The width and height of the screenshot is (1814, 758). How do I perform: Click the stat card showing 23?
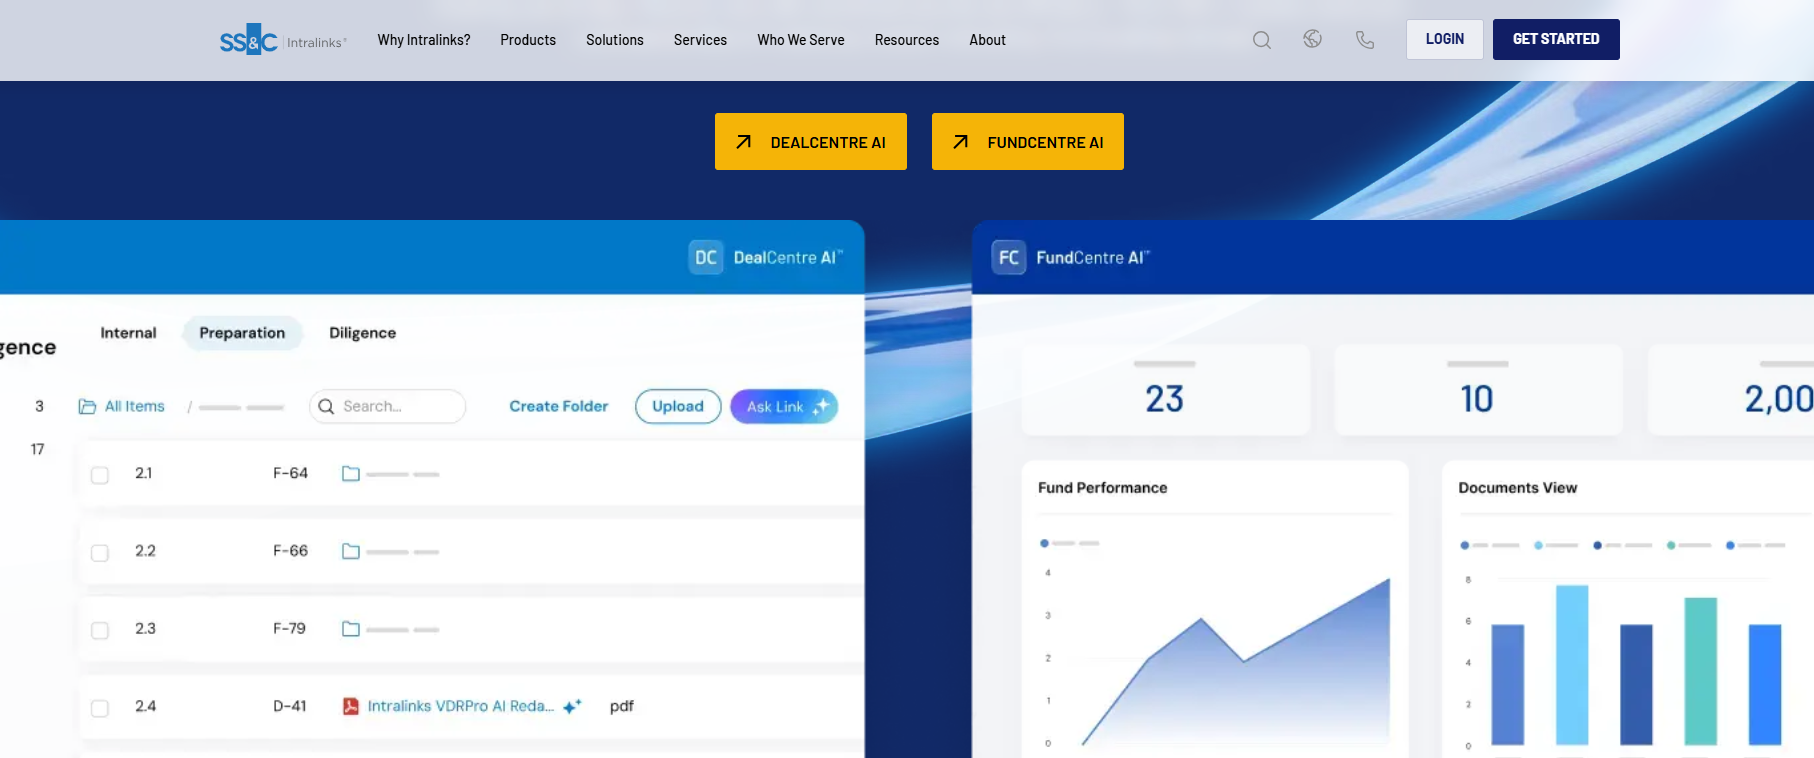pyautogui.click(x=1165, y=390)
